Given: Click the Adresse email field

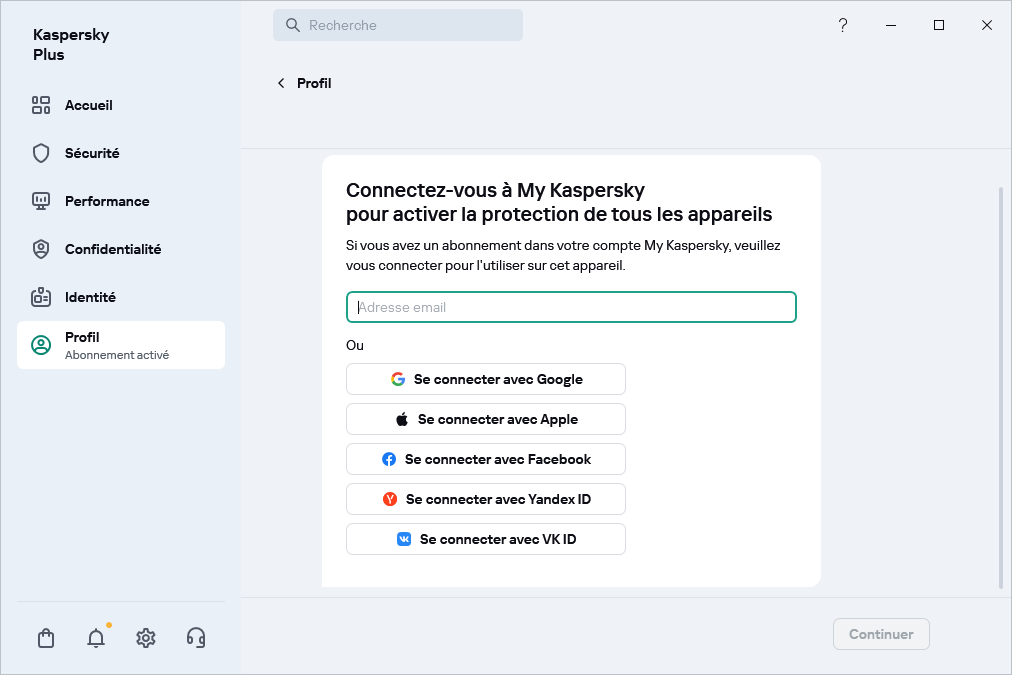Looking at the screenshot, I should pos(570,307).
